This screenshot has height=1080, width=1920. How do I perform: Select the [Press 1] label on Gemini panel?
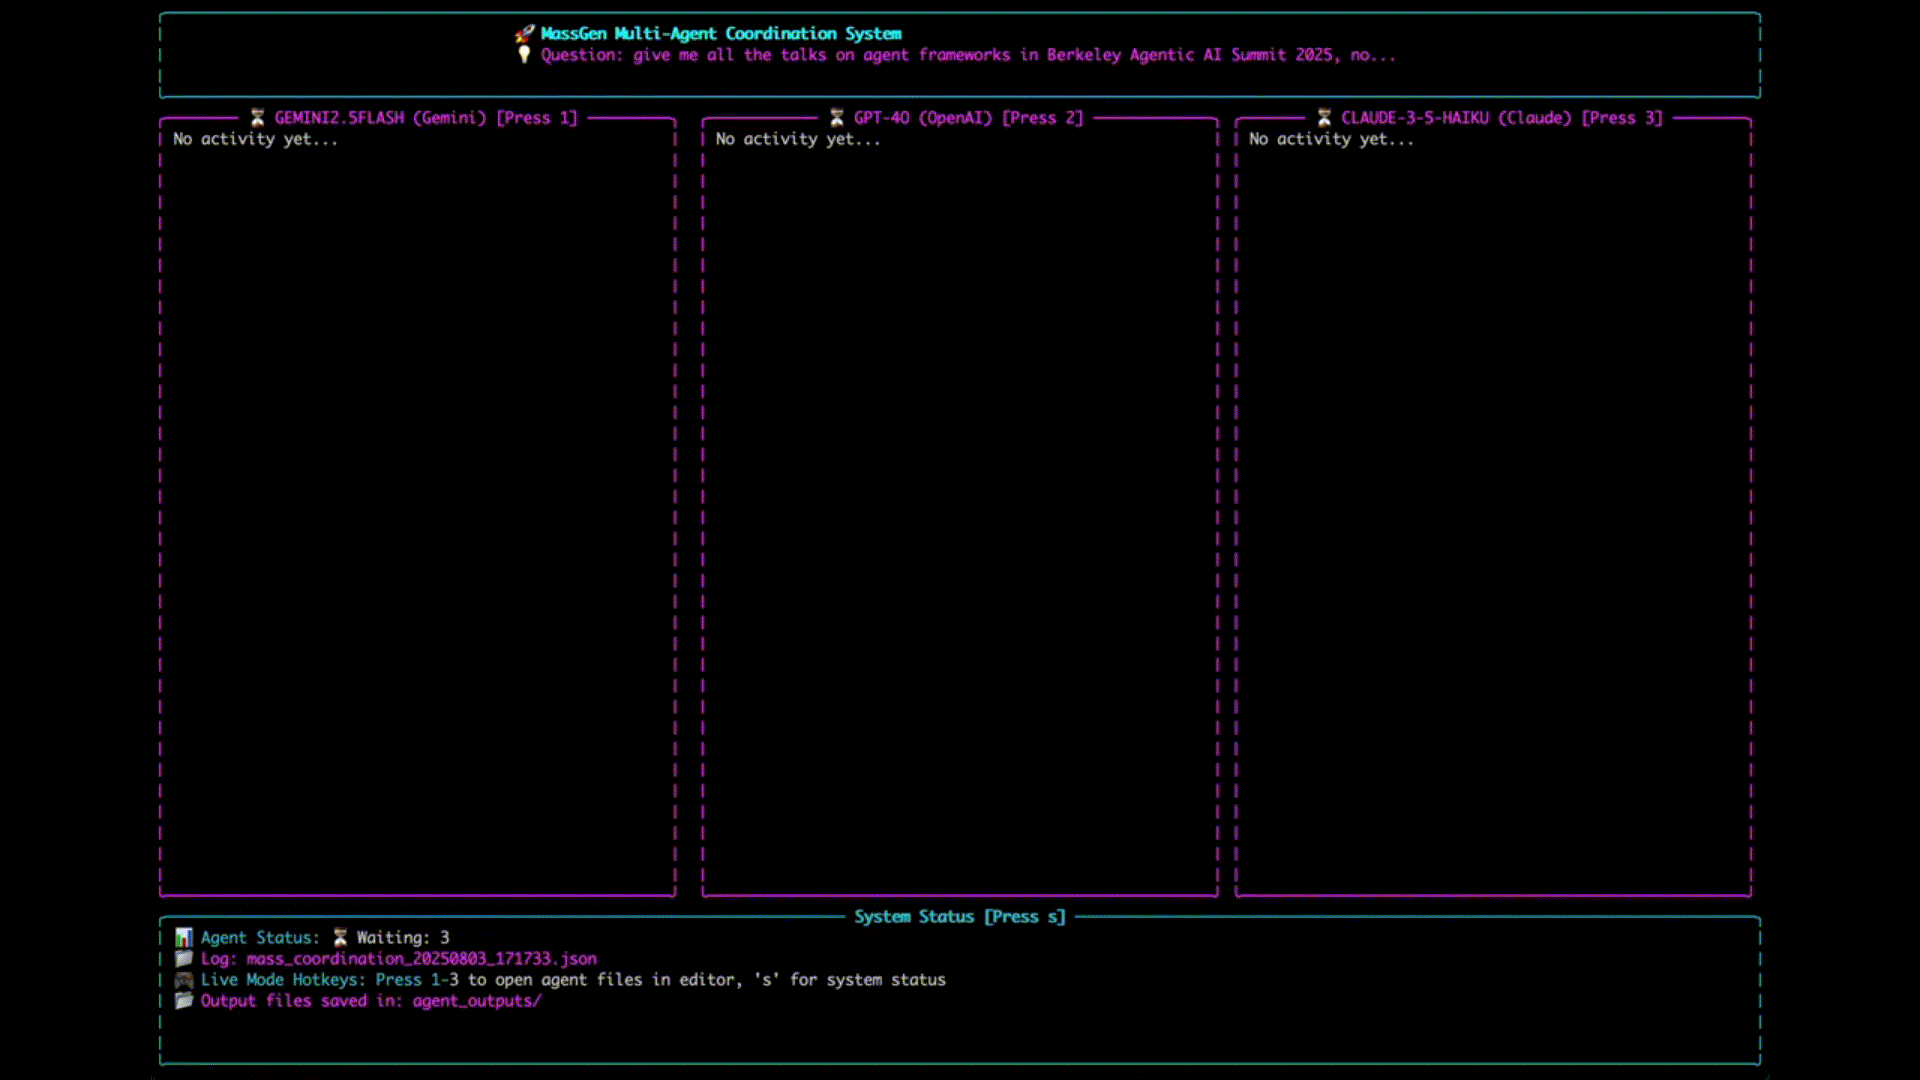(x=537, y=118)
